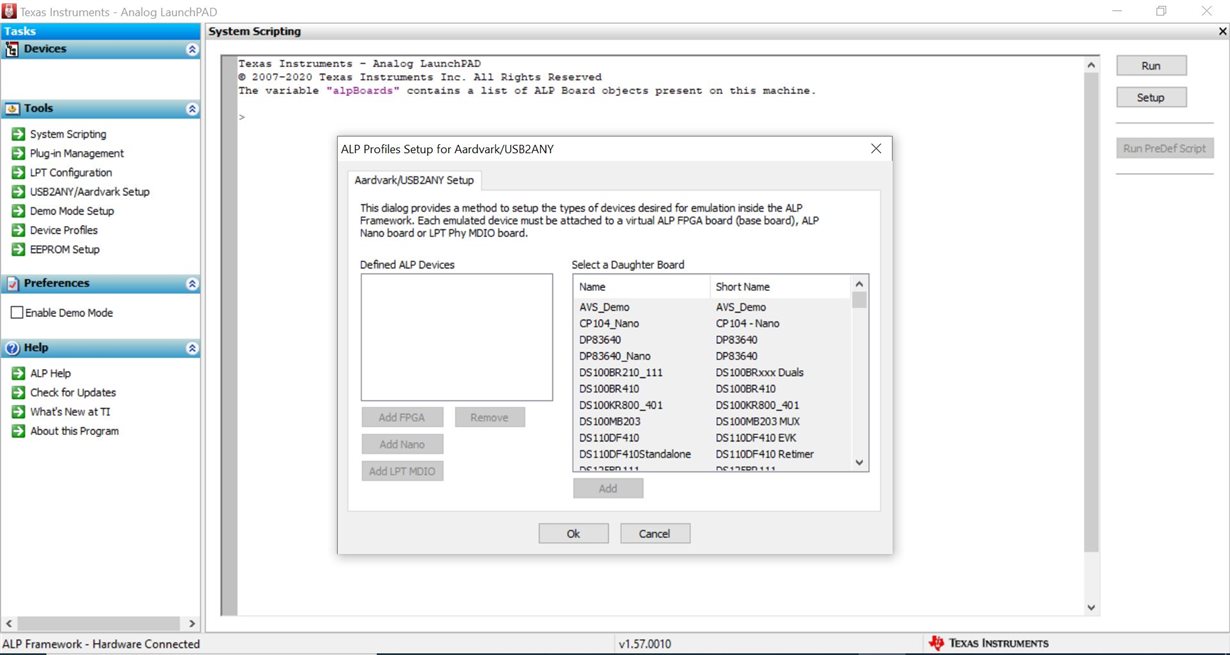Open Device Profiles link

point(64,230)
